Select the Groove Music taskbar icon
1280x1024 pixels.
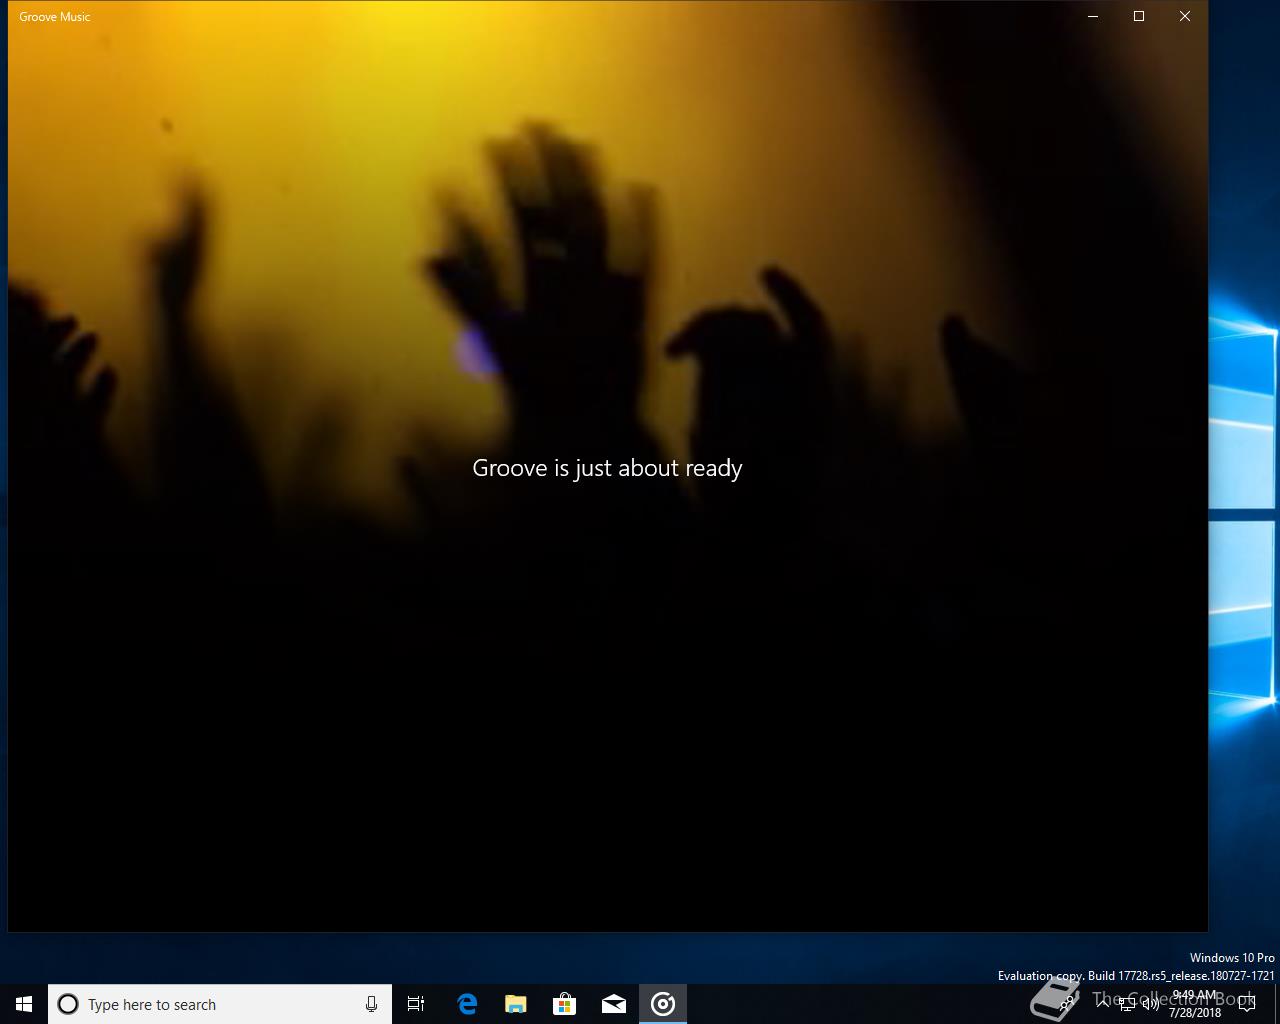pos(663,1004)
